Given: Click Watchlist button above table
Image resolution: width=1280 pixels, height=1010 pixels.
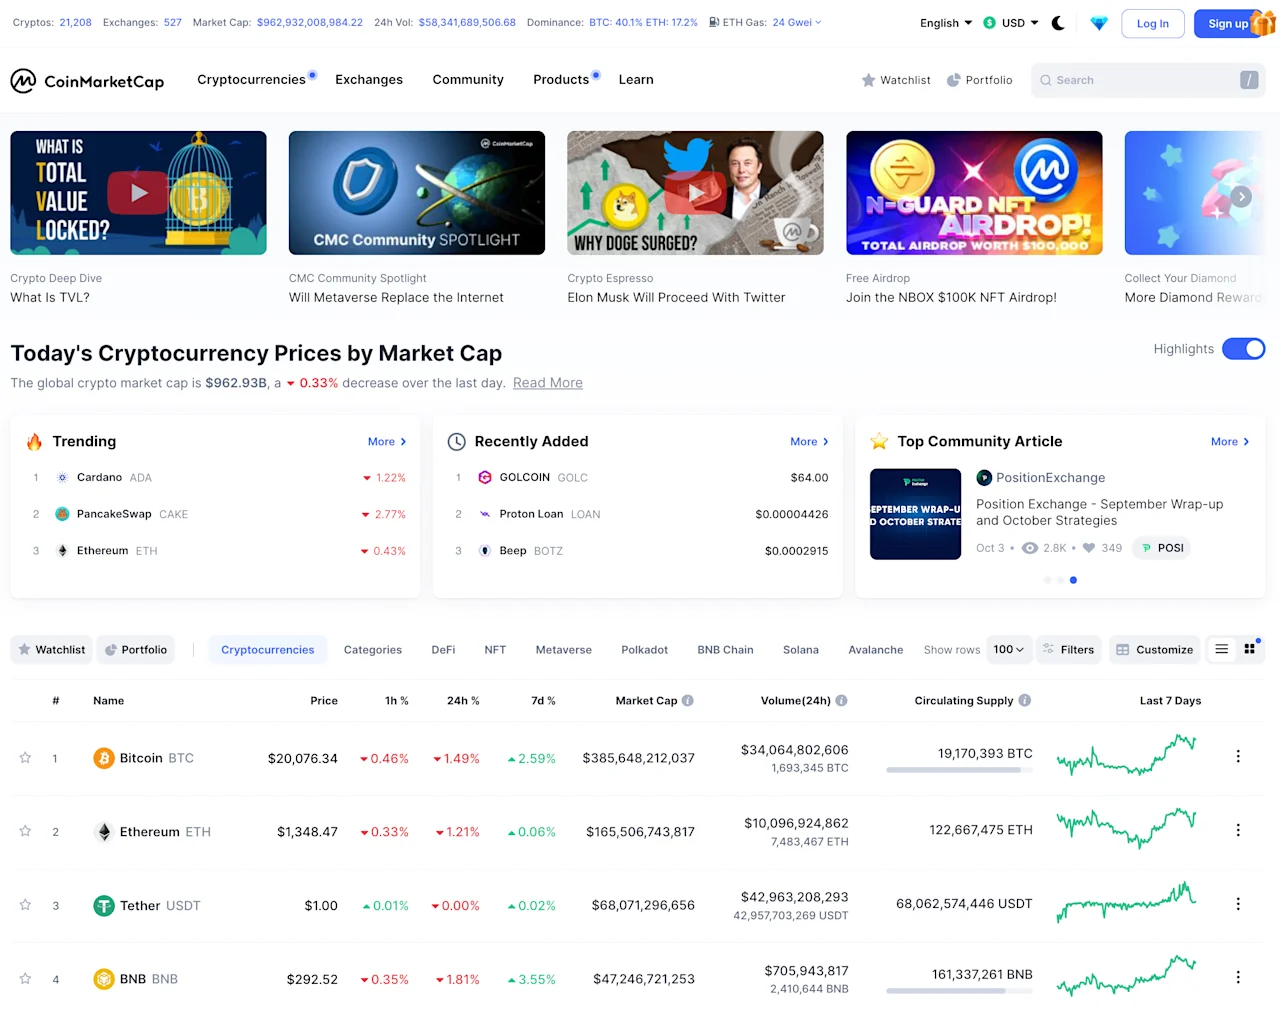Looking at the screenshot, I should (52, 650).
